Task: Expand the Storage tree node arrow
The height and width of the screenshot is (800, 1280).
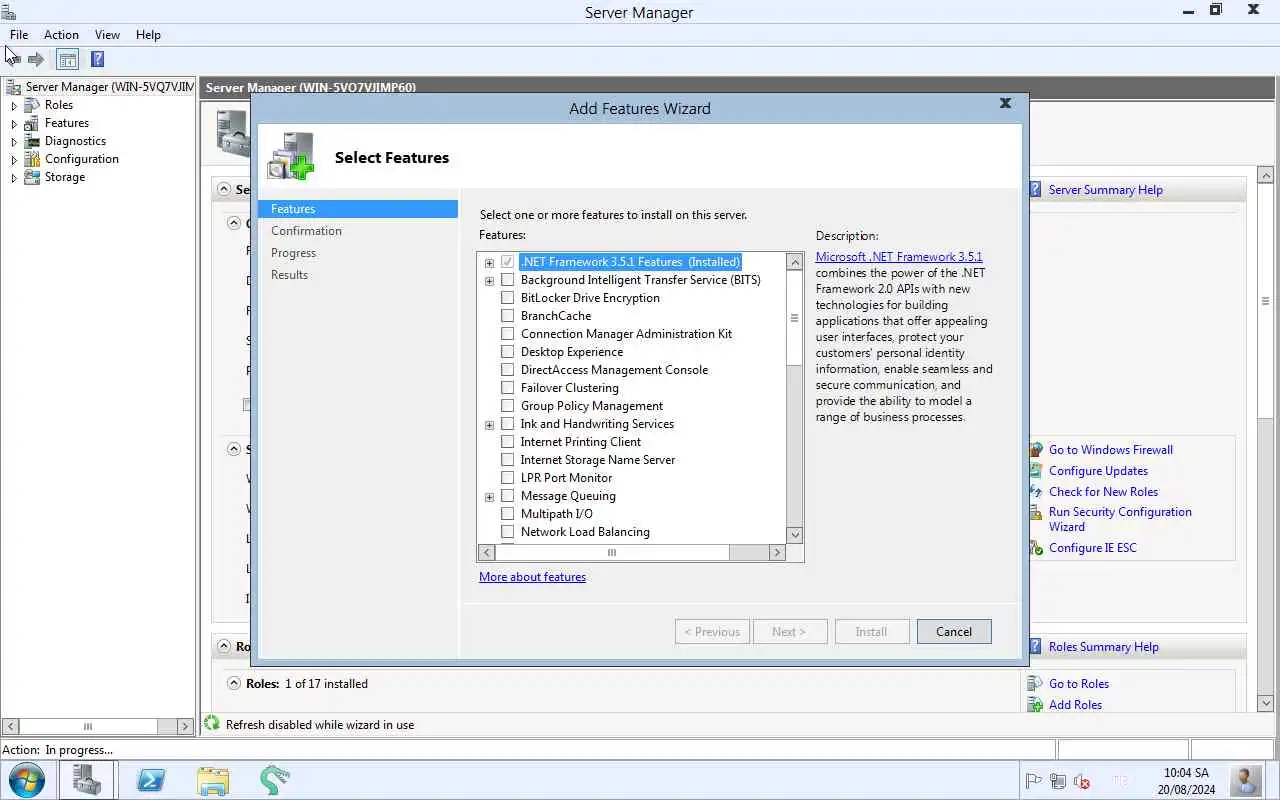Action: click(14, 177)
